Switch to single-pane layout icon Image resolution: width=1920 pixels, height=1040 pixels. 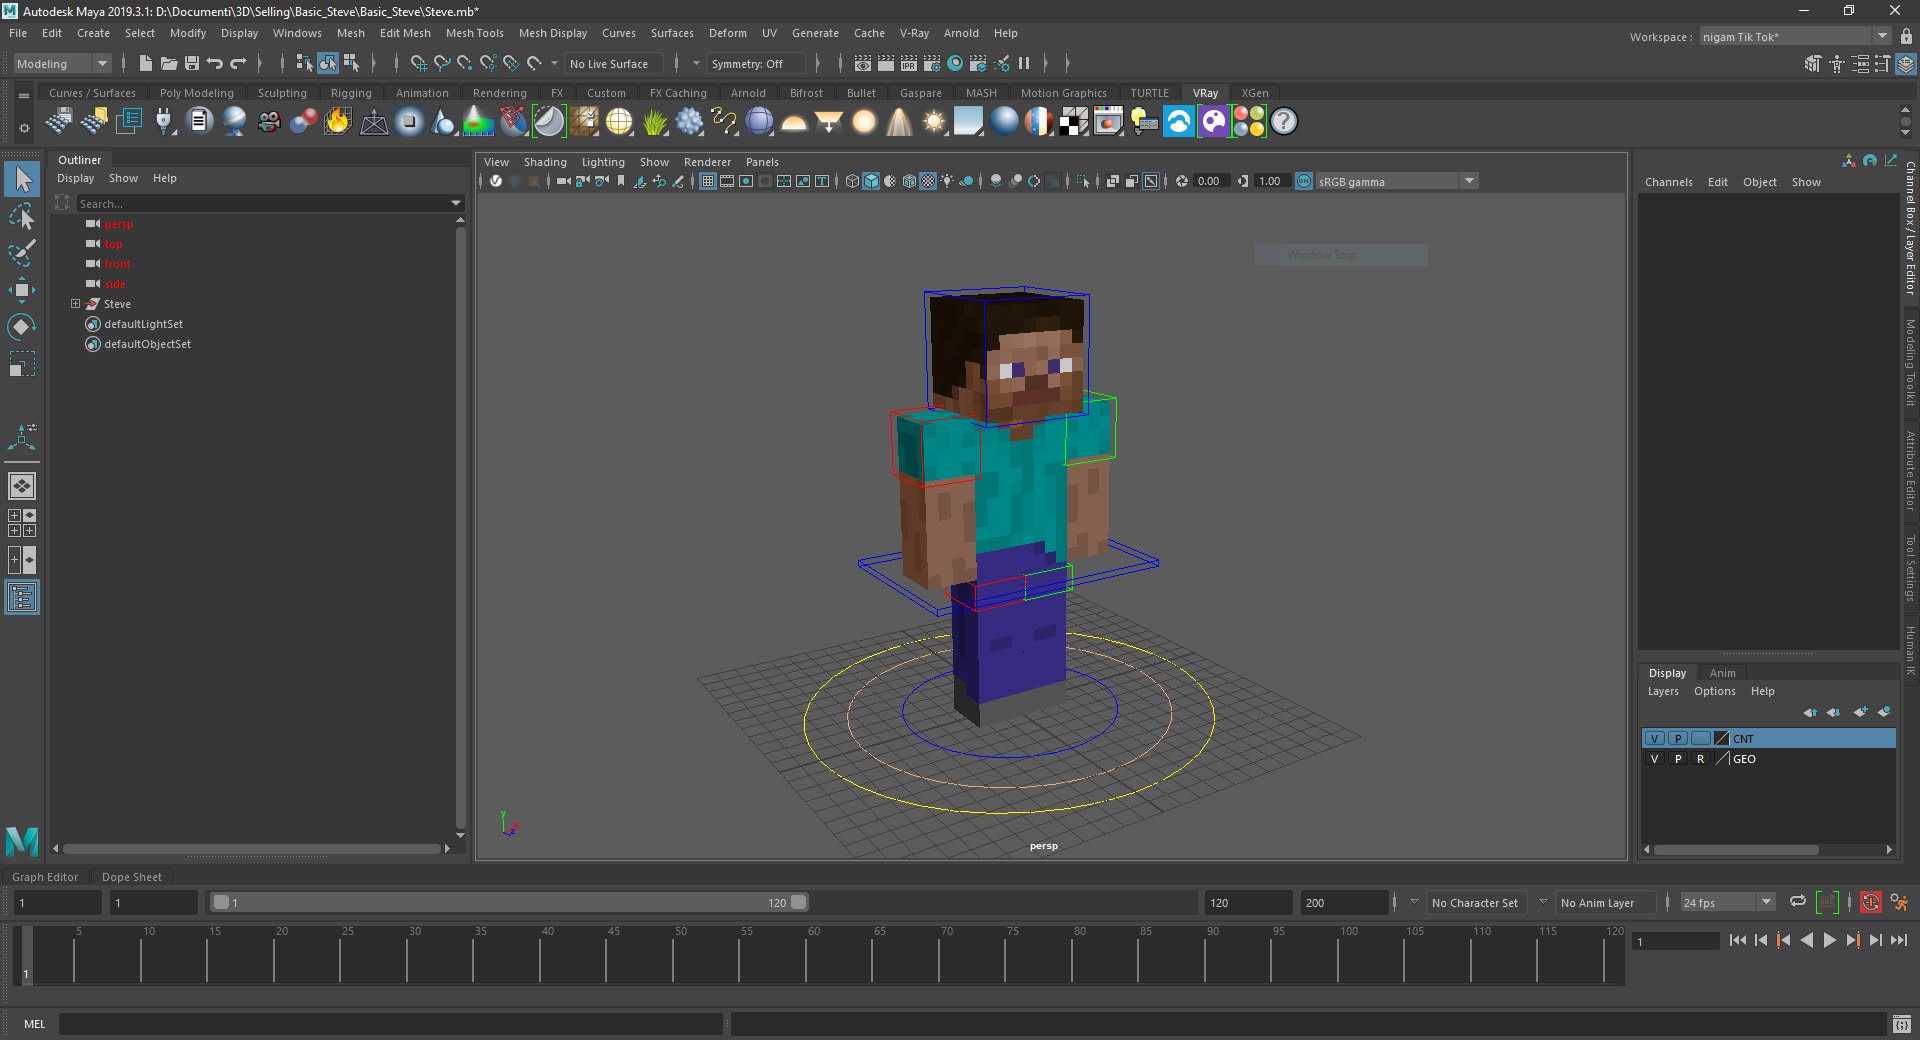tap(22, 486)
